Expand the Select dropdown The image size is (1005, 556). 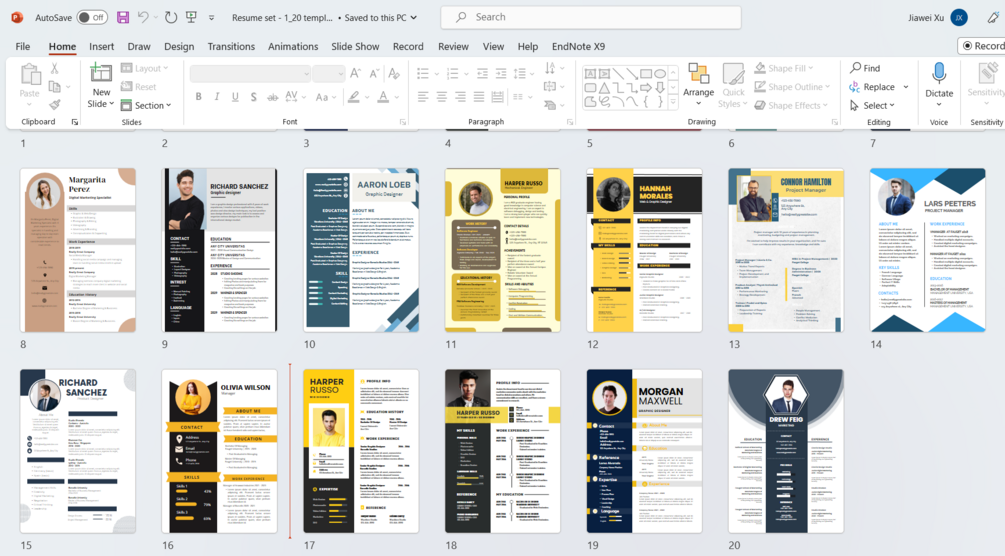pos(872,105)
